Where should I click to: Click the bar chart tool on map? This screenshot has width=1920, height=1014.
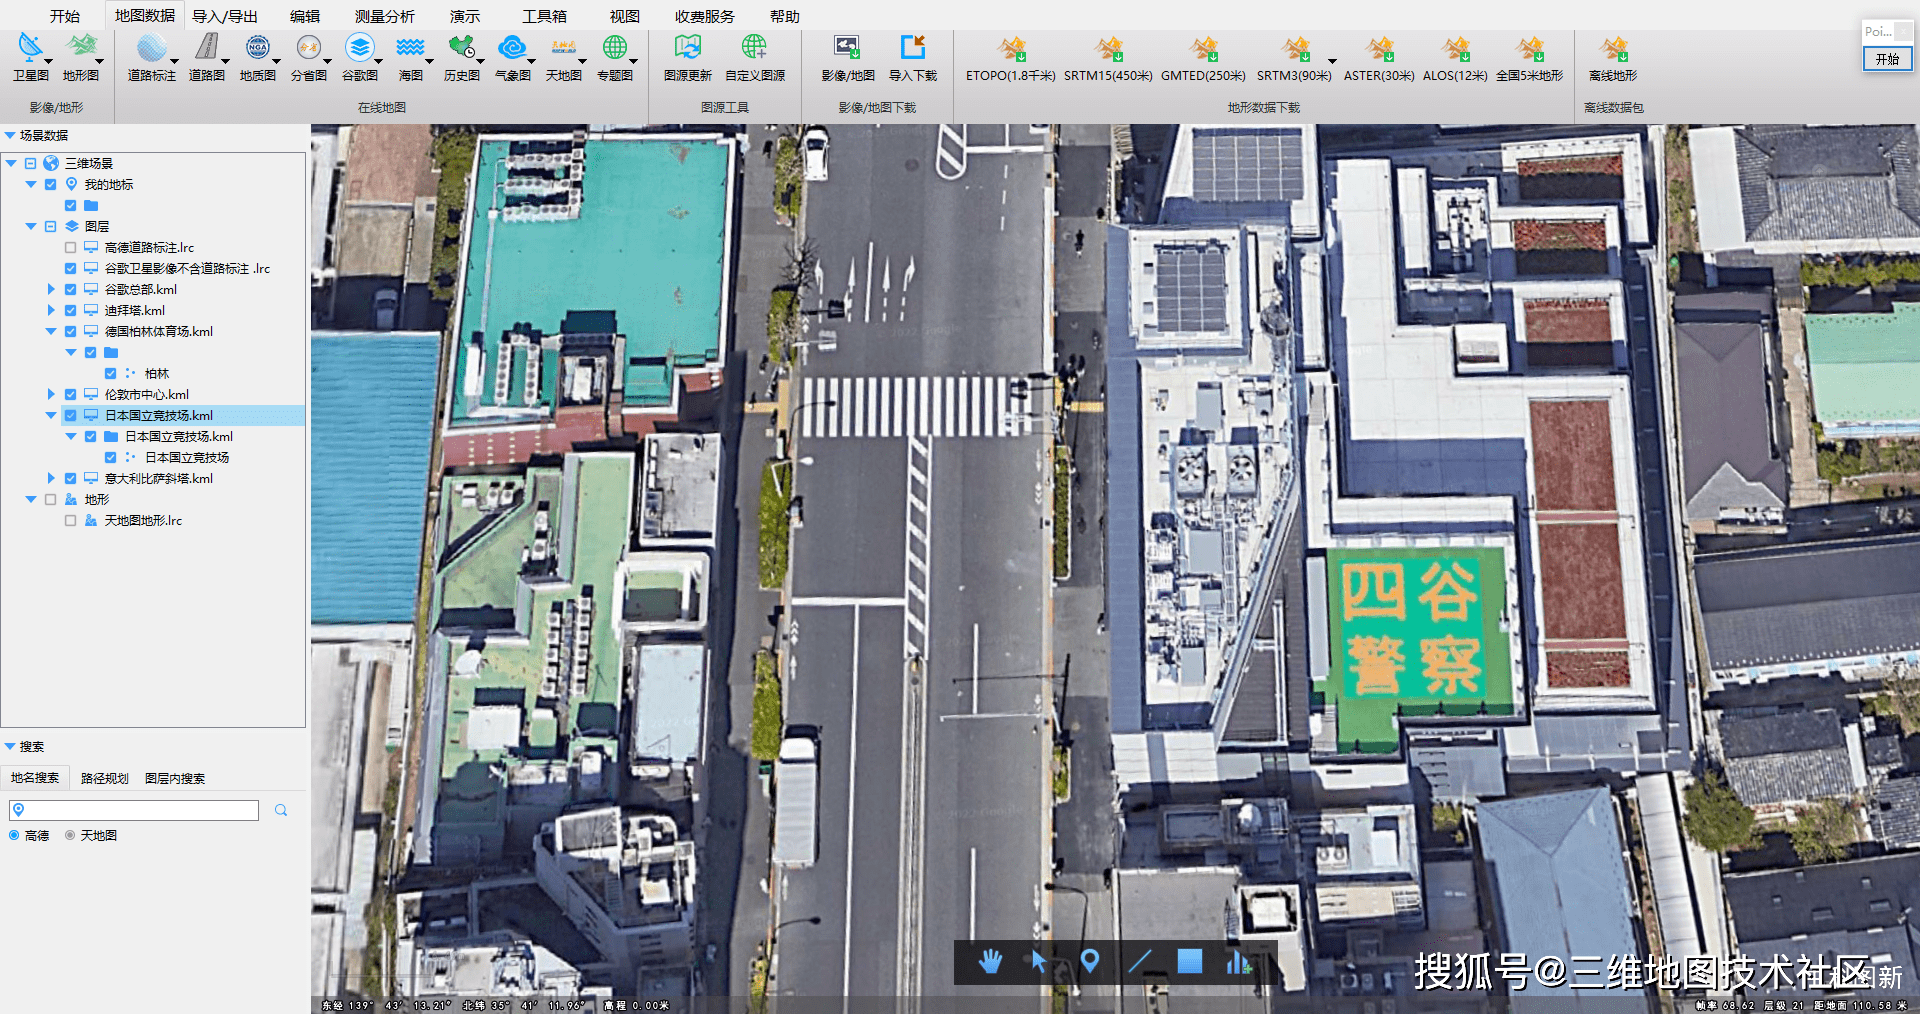click(1239, 962)
